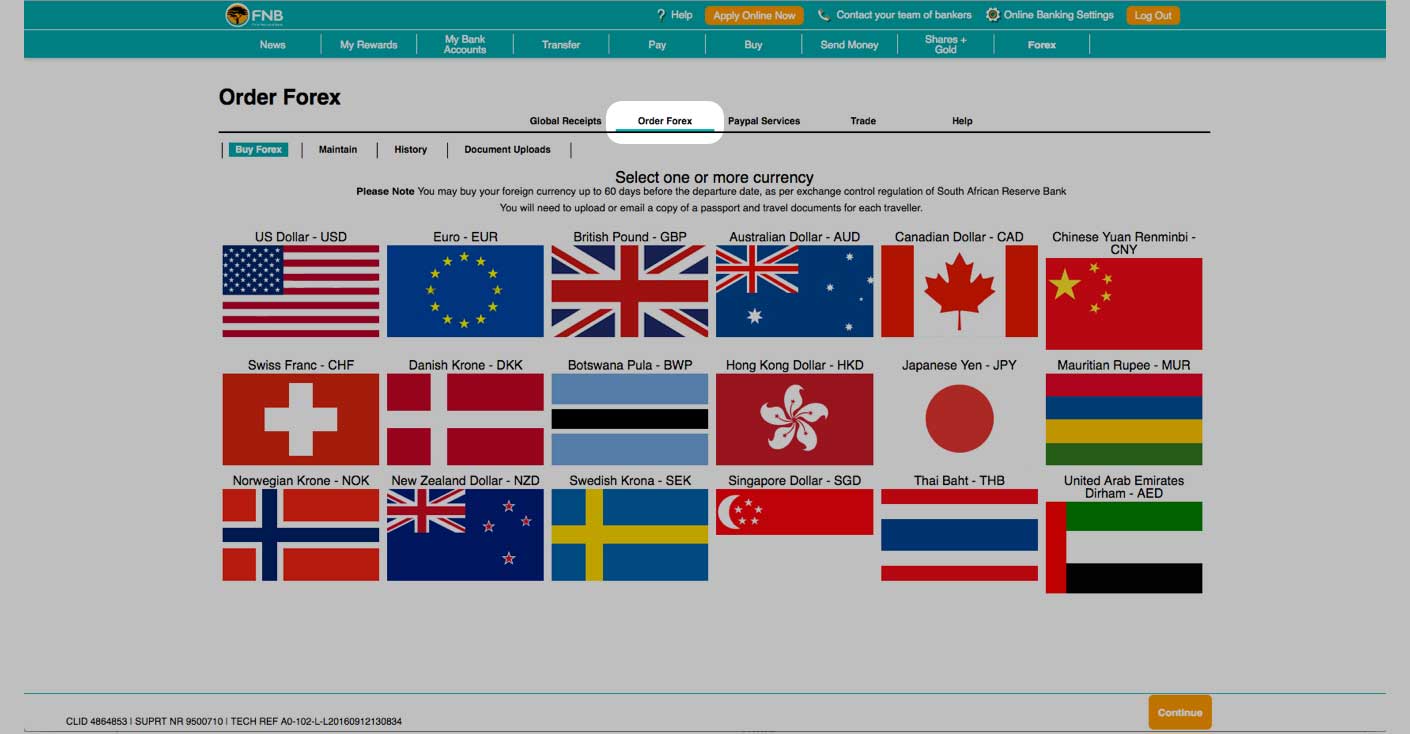Pick the Danish Krone flag

click(x=465, y=419)
